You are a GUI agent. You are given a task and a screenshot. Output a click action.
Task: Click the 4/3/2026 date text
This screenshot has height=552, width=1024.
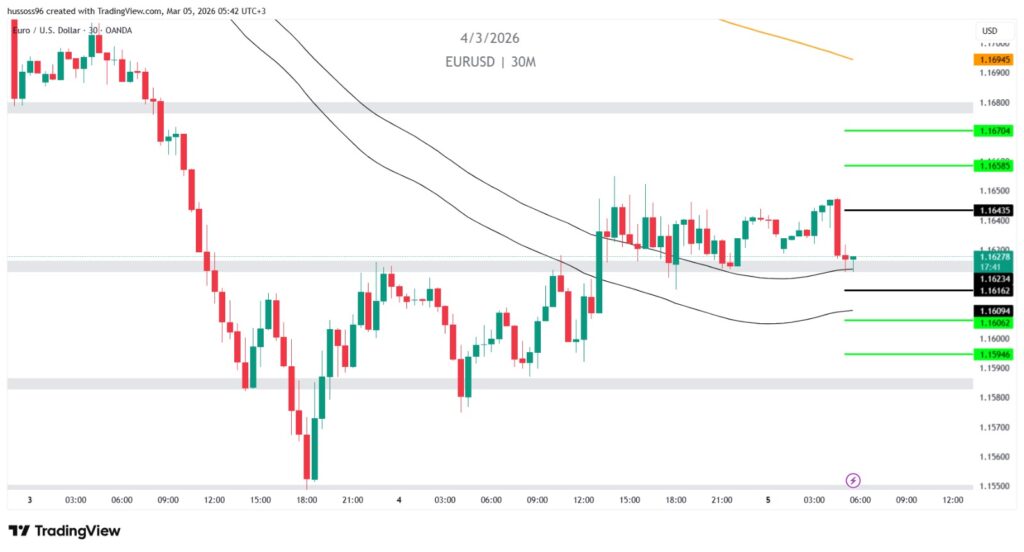click(490, 38)
